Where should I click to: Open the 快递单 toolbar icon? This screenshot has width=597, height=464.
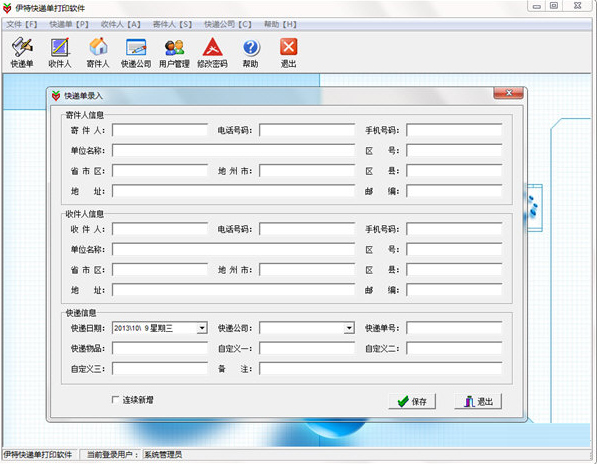[22, 53]
